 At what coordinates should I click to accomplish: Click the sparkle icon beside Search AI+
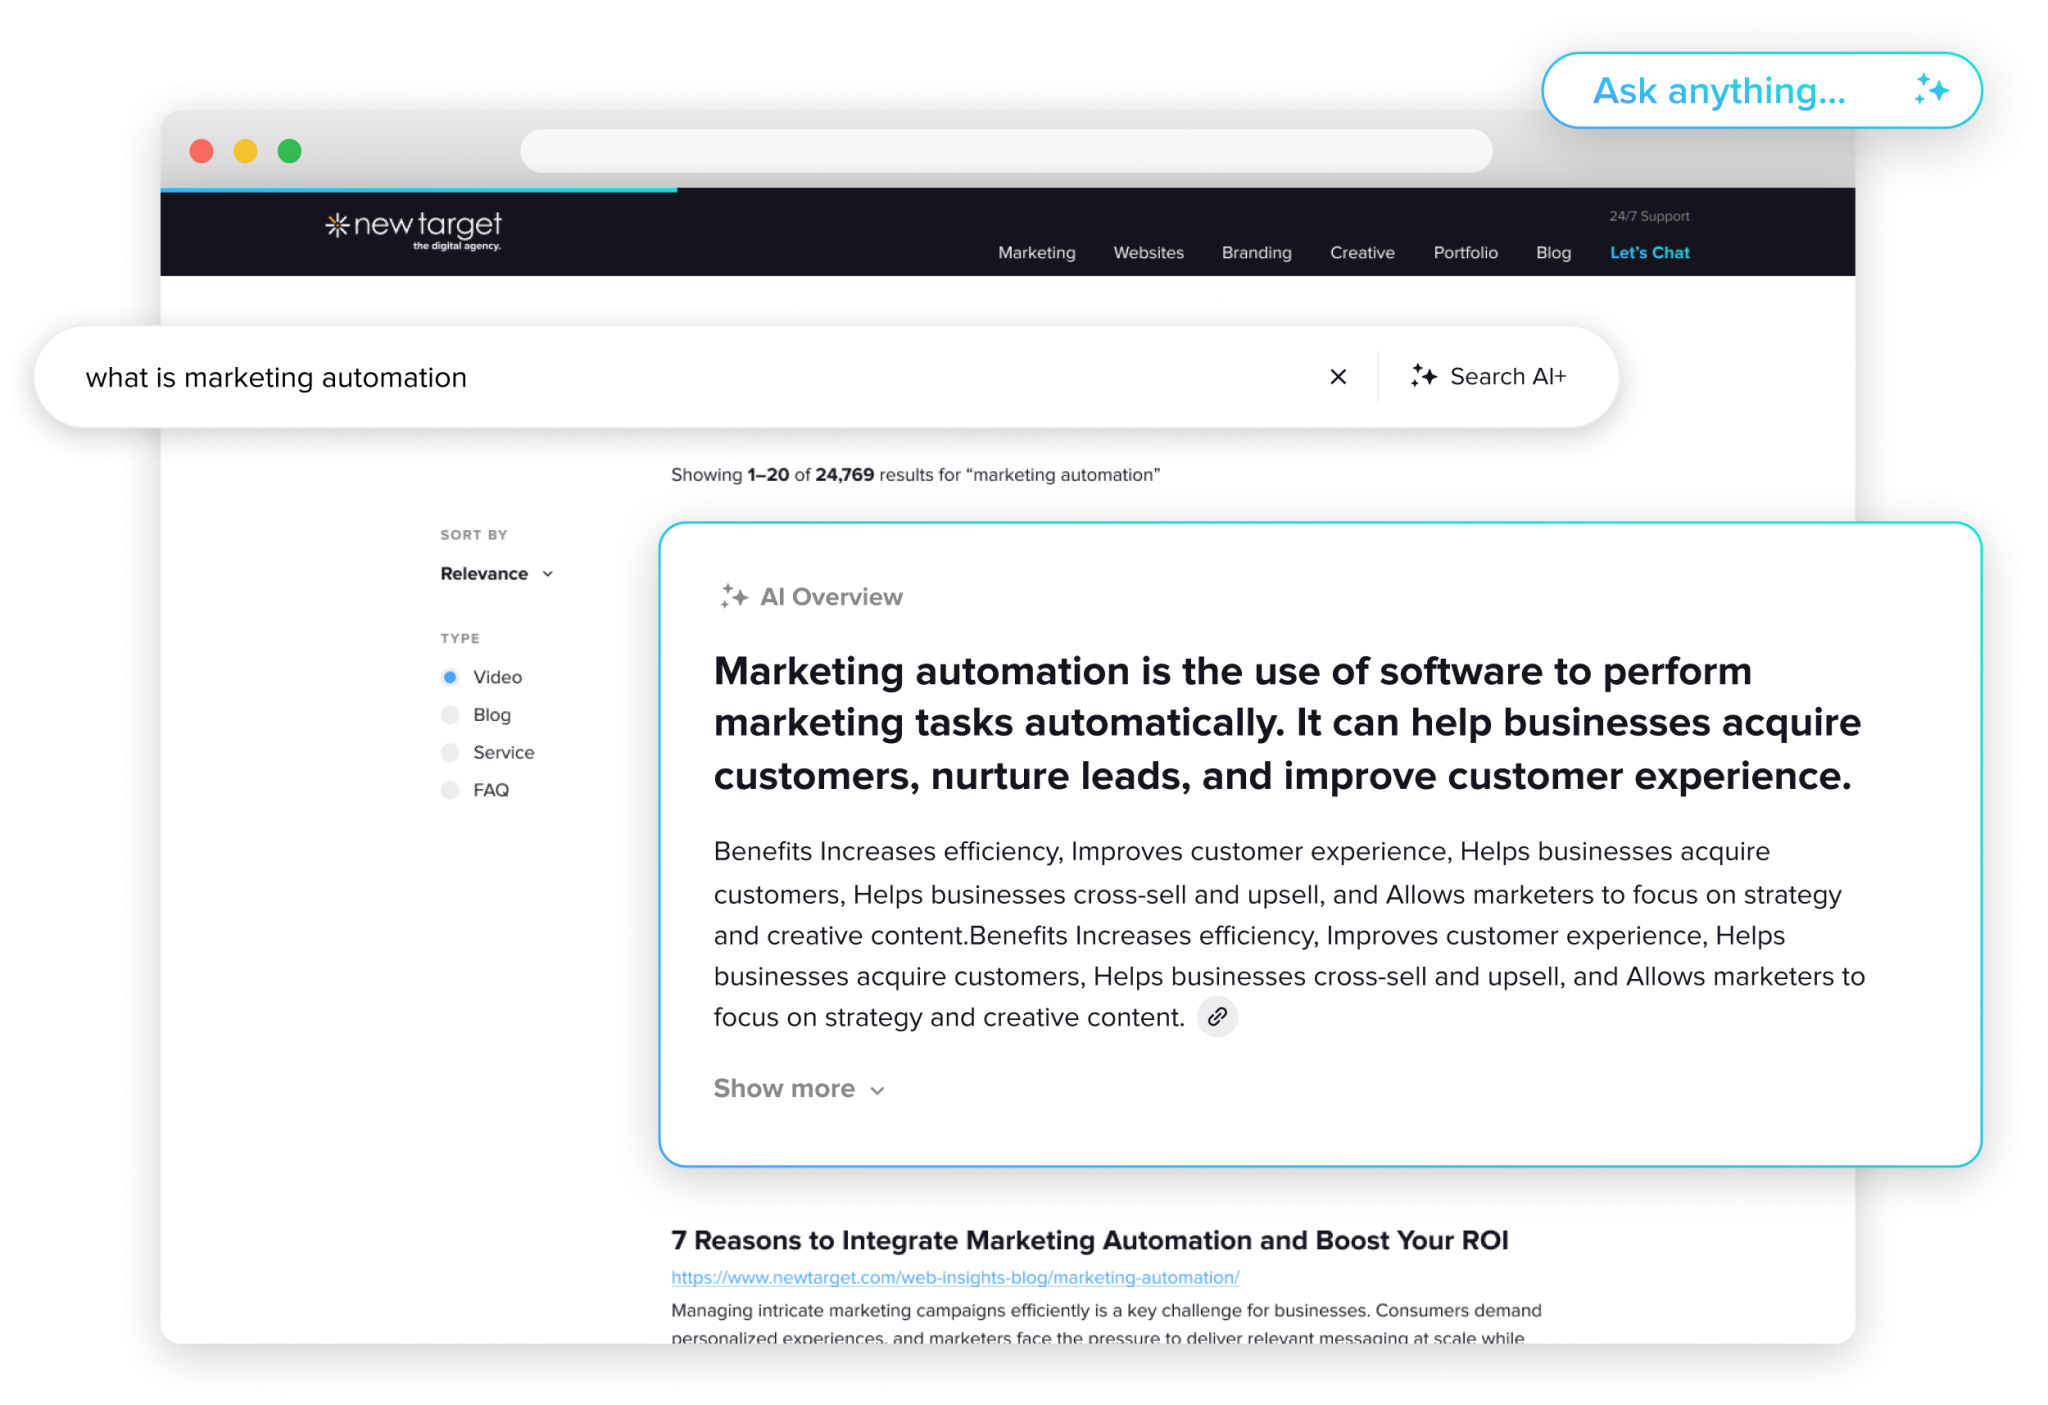(1424, 376)
